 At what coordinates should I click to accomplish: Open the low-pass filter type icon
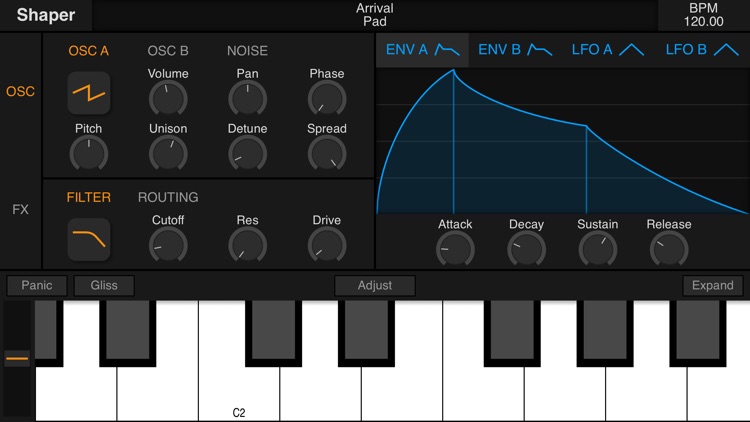(x=88, y=239)
